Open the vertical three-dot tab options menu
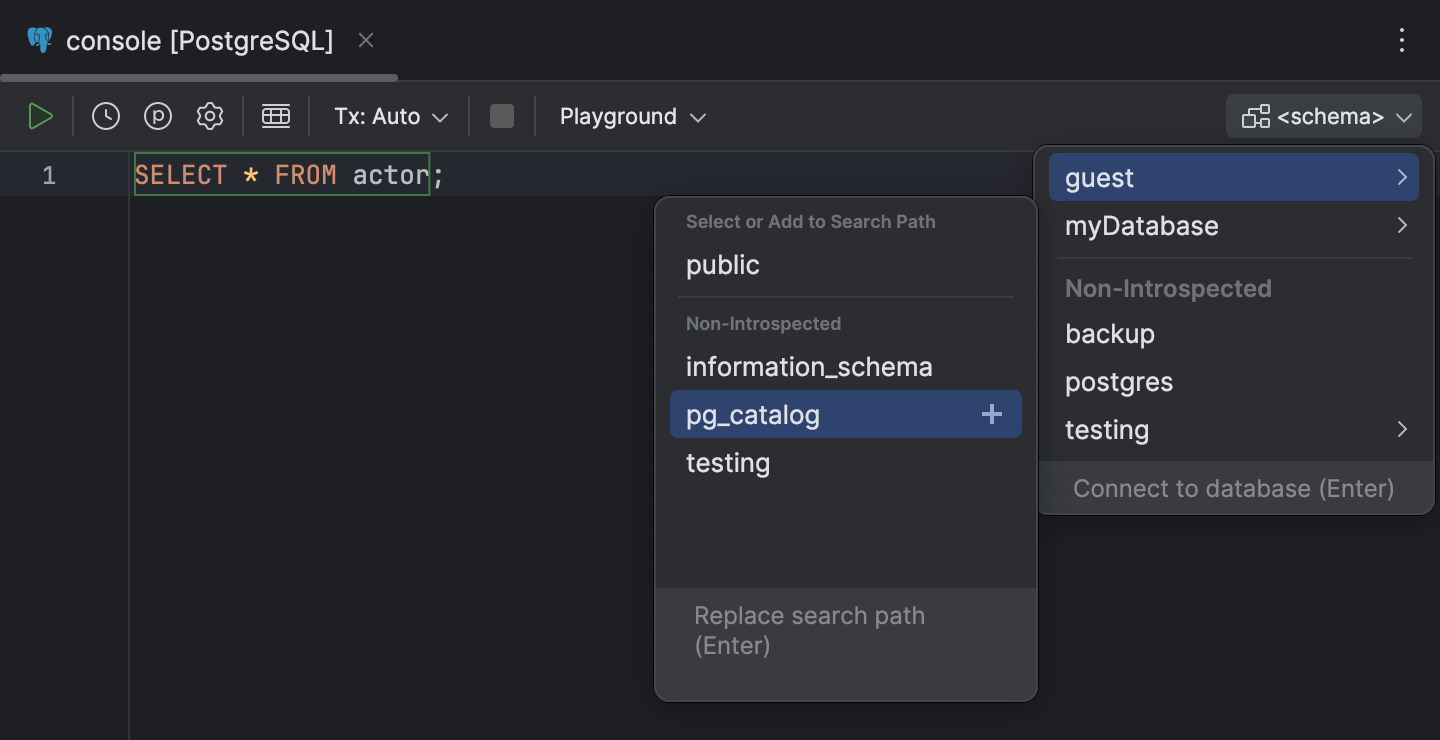Viewport: 1440px width, 740px height. coord(1402,41)
